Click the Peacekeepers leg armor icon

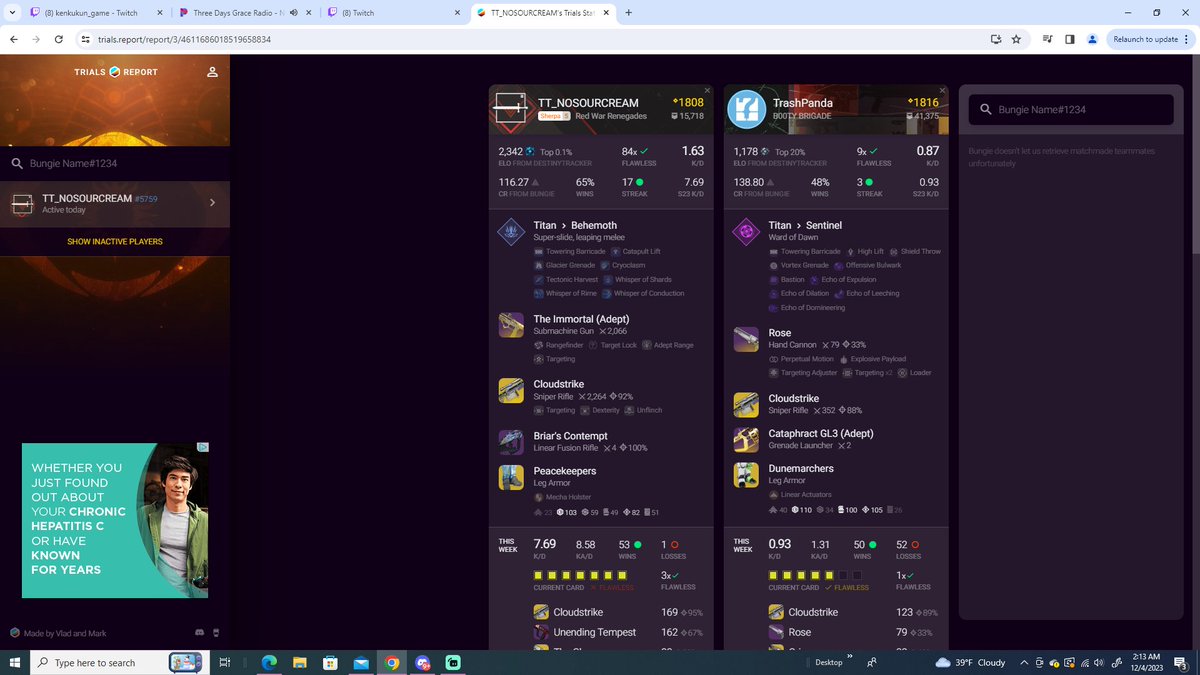point(511,477)
